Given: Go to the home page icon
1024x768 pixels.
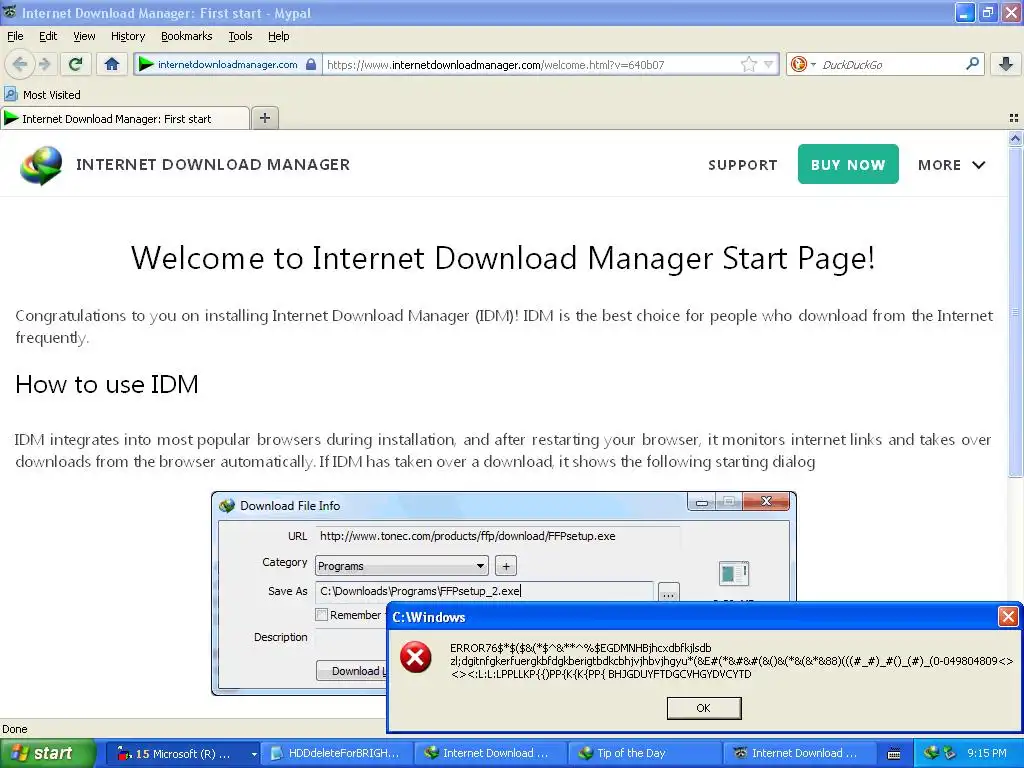Looking at the screenshot, I should coord(112,64).
